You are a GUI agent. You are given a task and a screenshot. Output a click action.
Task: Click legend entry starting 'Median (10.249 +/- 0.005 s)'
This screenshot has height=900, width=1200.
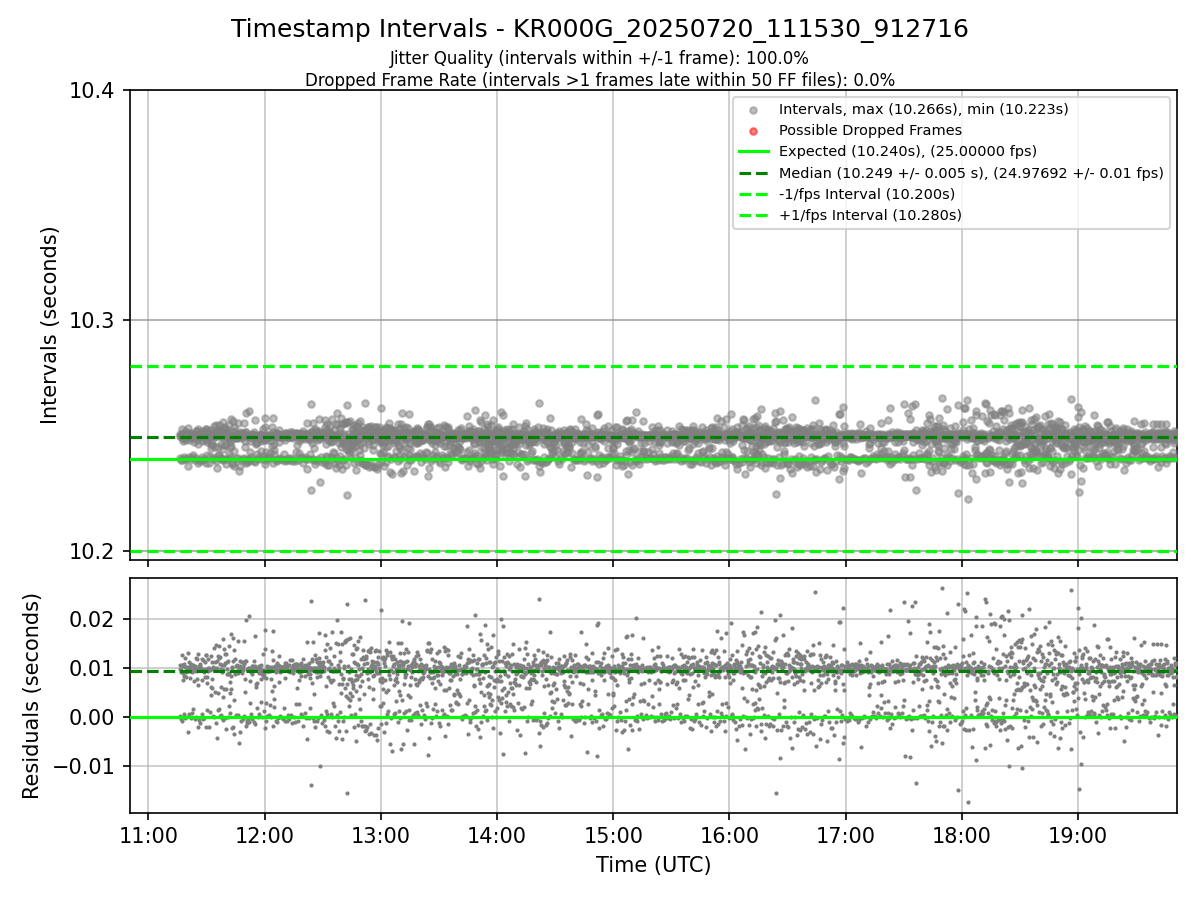(971, 173)
